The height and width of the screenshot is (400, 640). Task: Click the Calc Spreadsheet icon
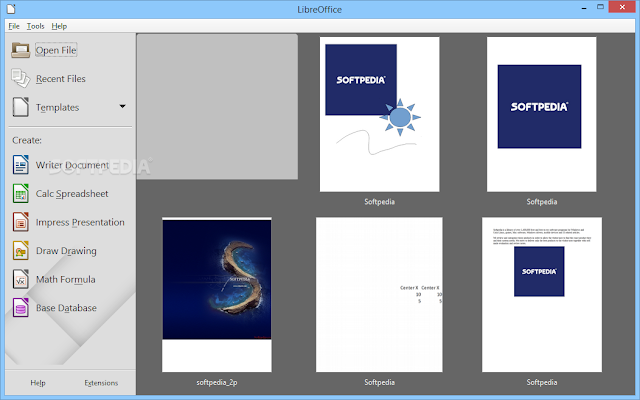coord(20,193)
